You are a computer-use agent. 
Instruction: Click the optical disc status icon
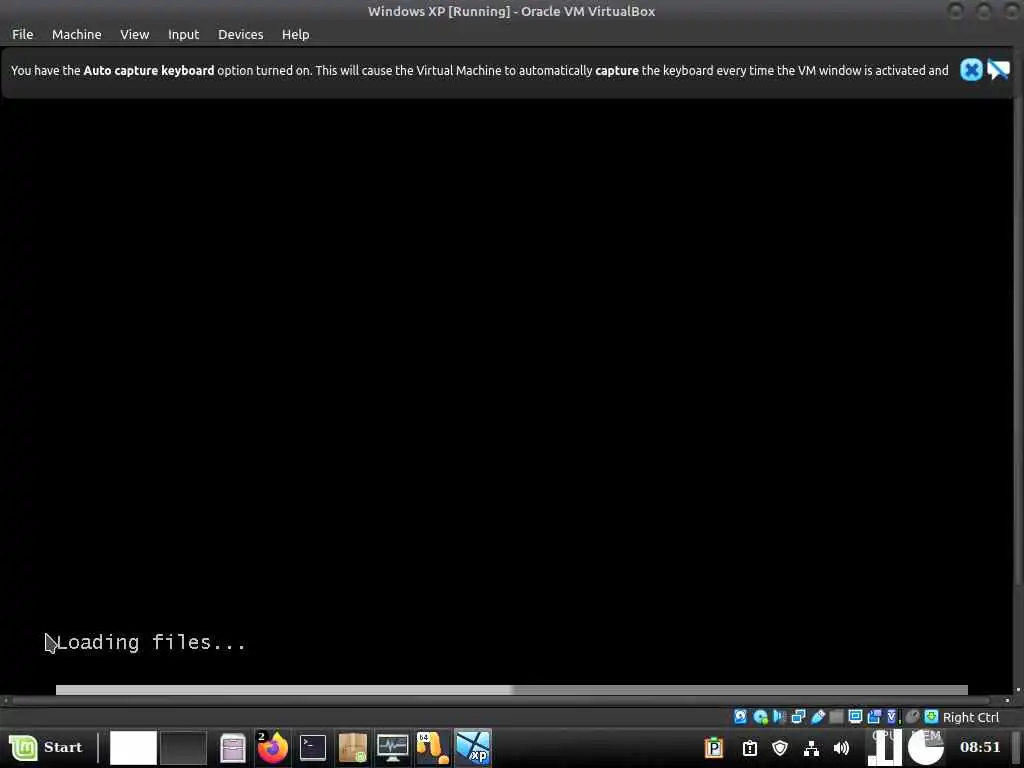pos(760,717)
